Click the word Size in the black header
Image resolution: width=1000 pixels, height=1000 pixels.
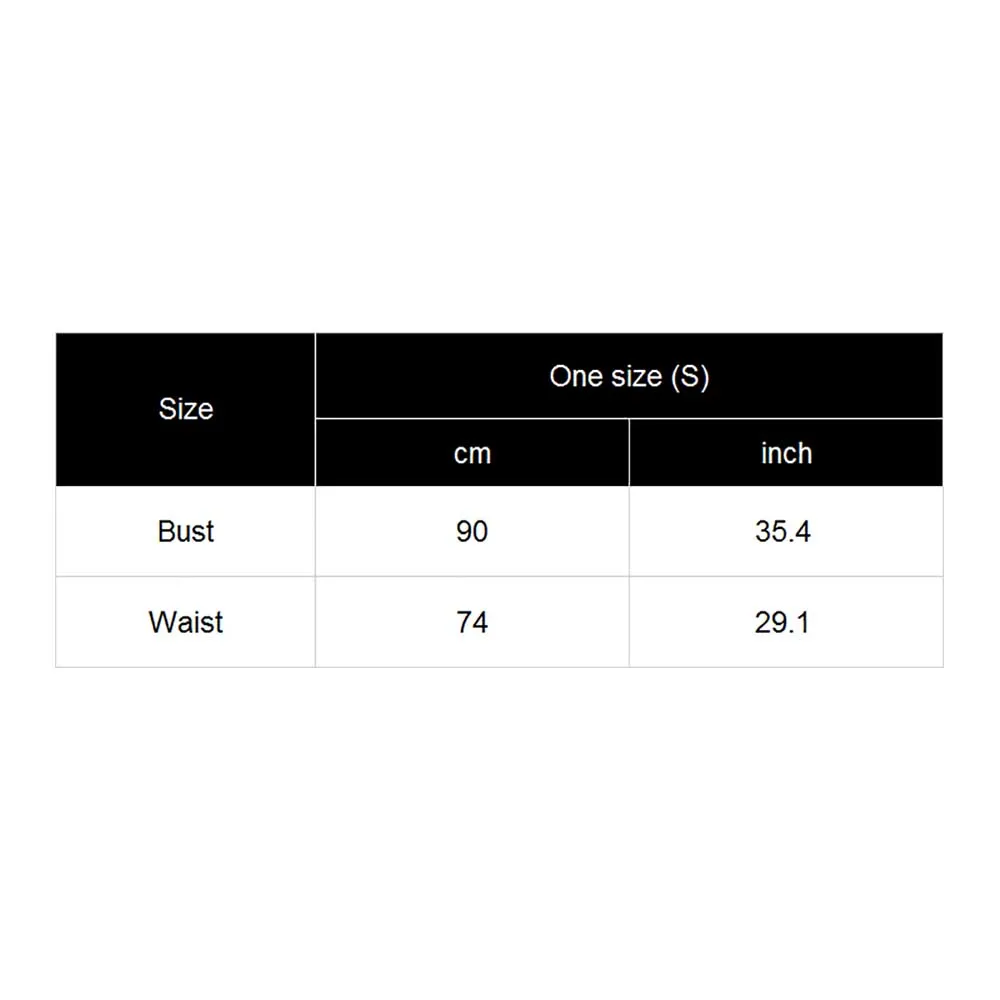(186, 409)
